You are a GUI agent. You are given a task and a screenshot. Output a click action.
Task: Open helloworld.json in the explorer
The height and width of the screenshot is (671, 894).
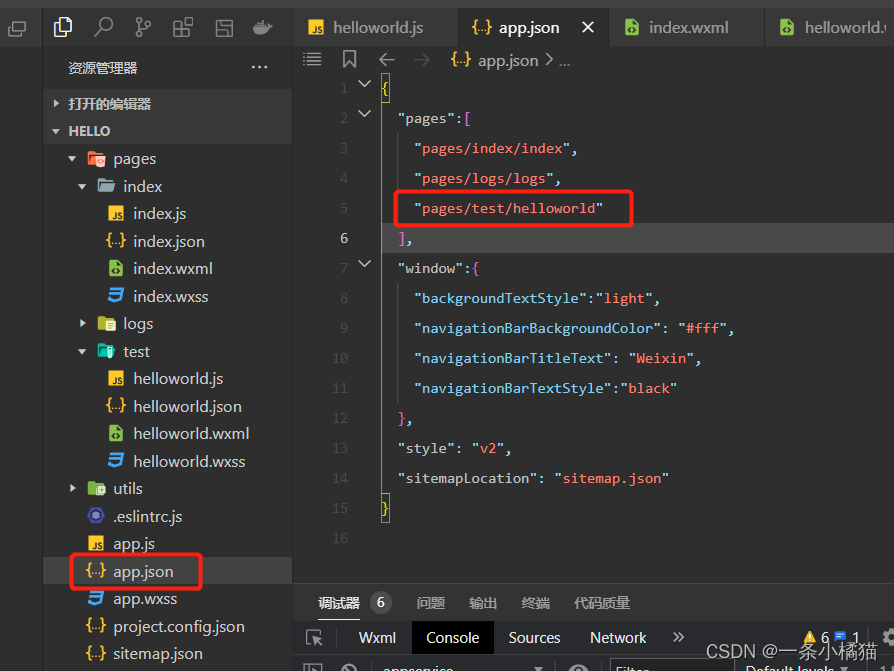pos(187,406)
